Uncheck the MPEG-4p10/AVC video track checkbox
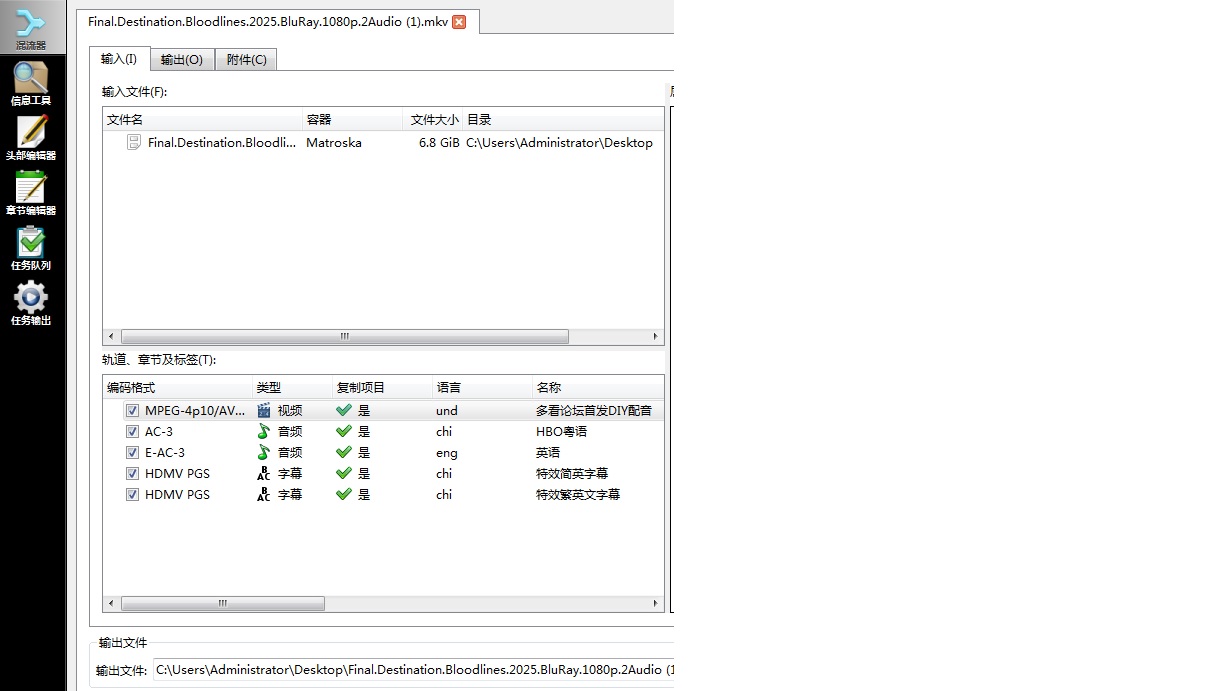Image resolution: width=1228 pixels, height=691 pixels. (x=132, y=411)
